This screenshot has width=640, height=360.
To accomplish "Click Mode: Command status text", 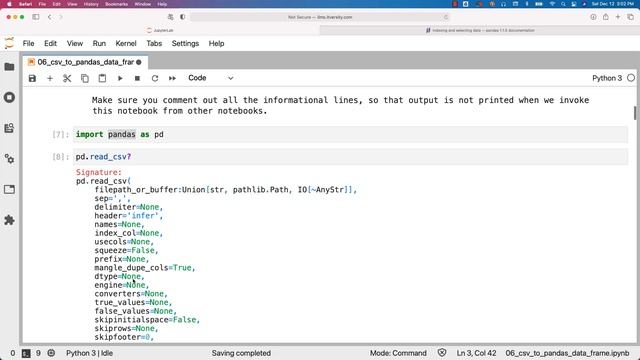I will pos(398,353).
